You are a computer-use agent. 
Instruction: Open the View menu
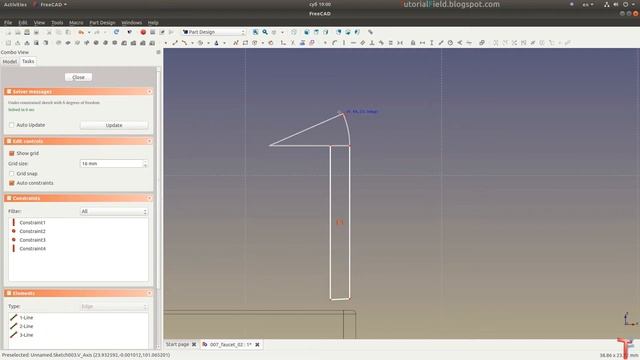click(39, 22)
